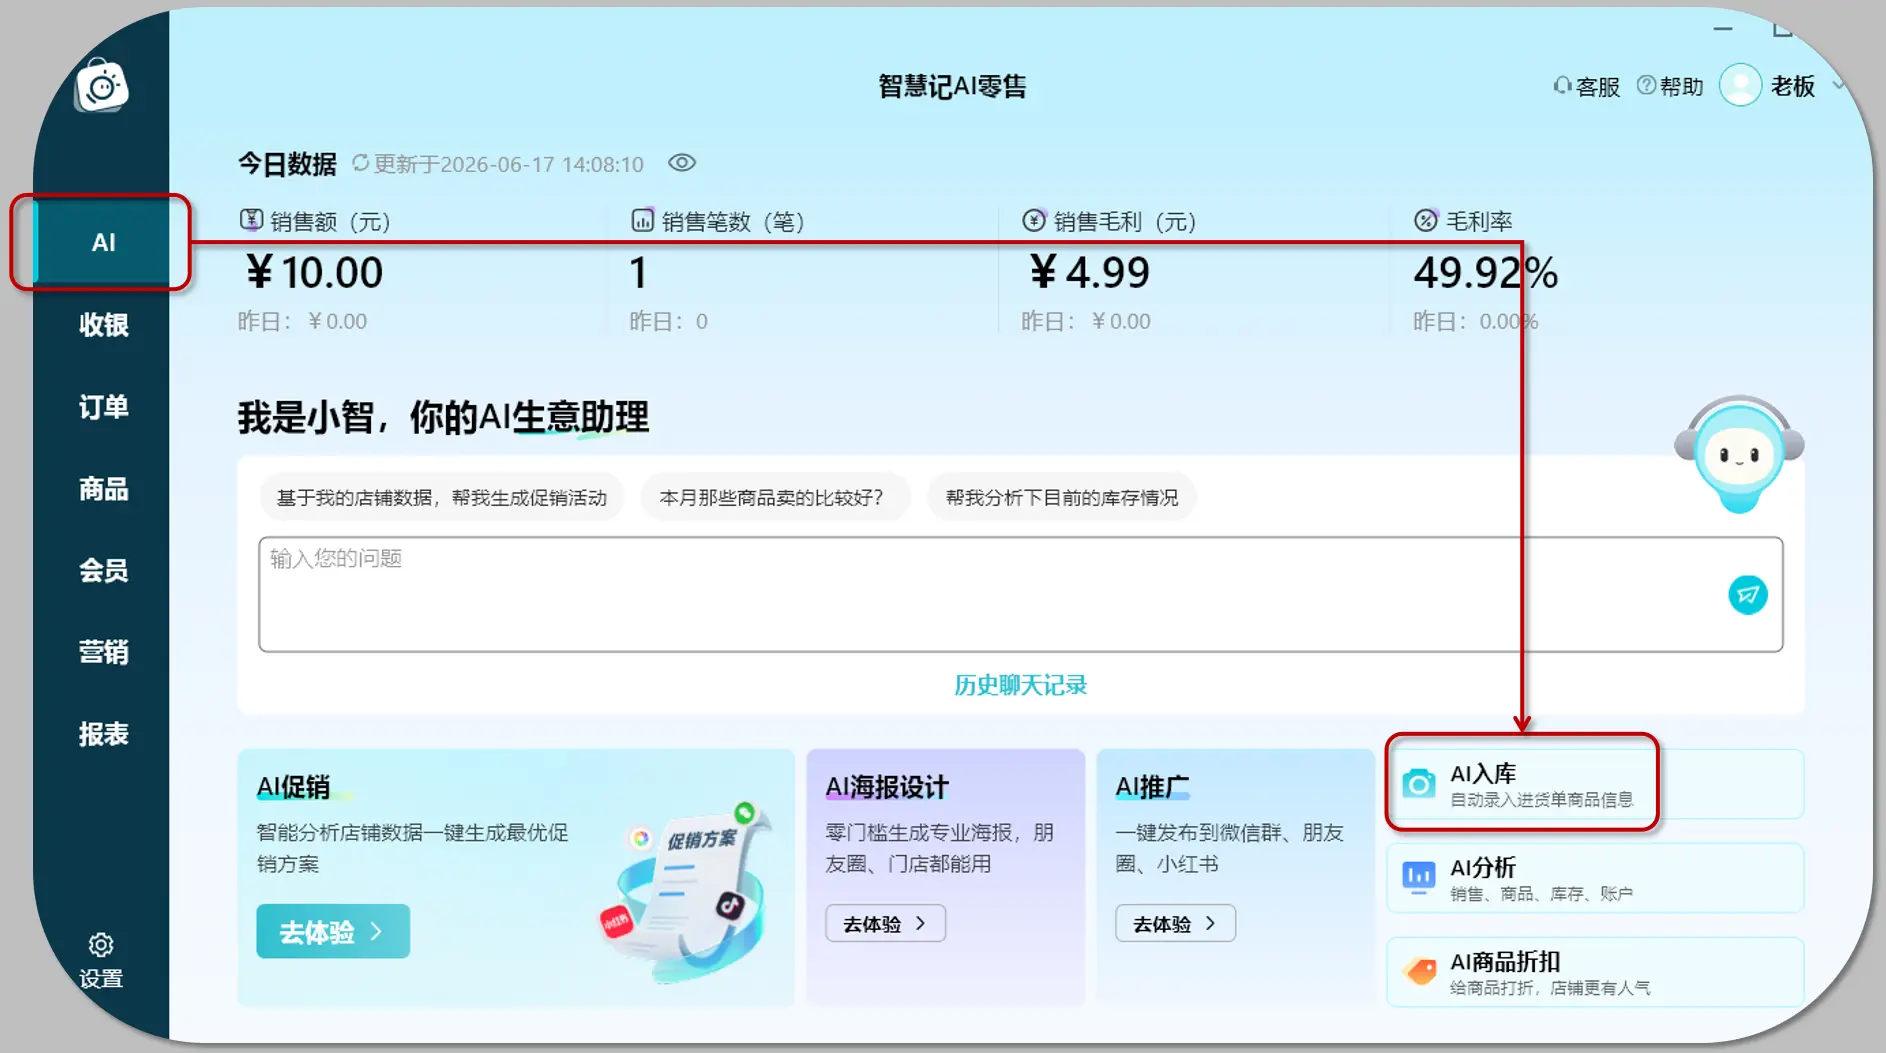
Task: Click the AI促销 card heading
Action: tap(293, 787)
